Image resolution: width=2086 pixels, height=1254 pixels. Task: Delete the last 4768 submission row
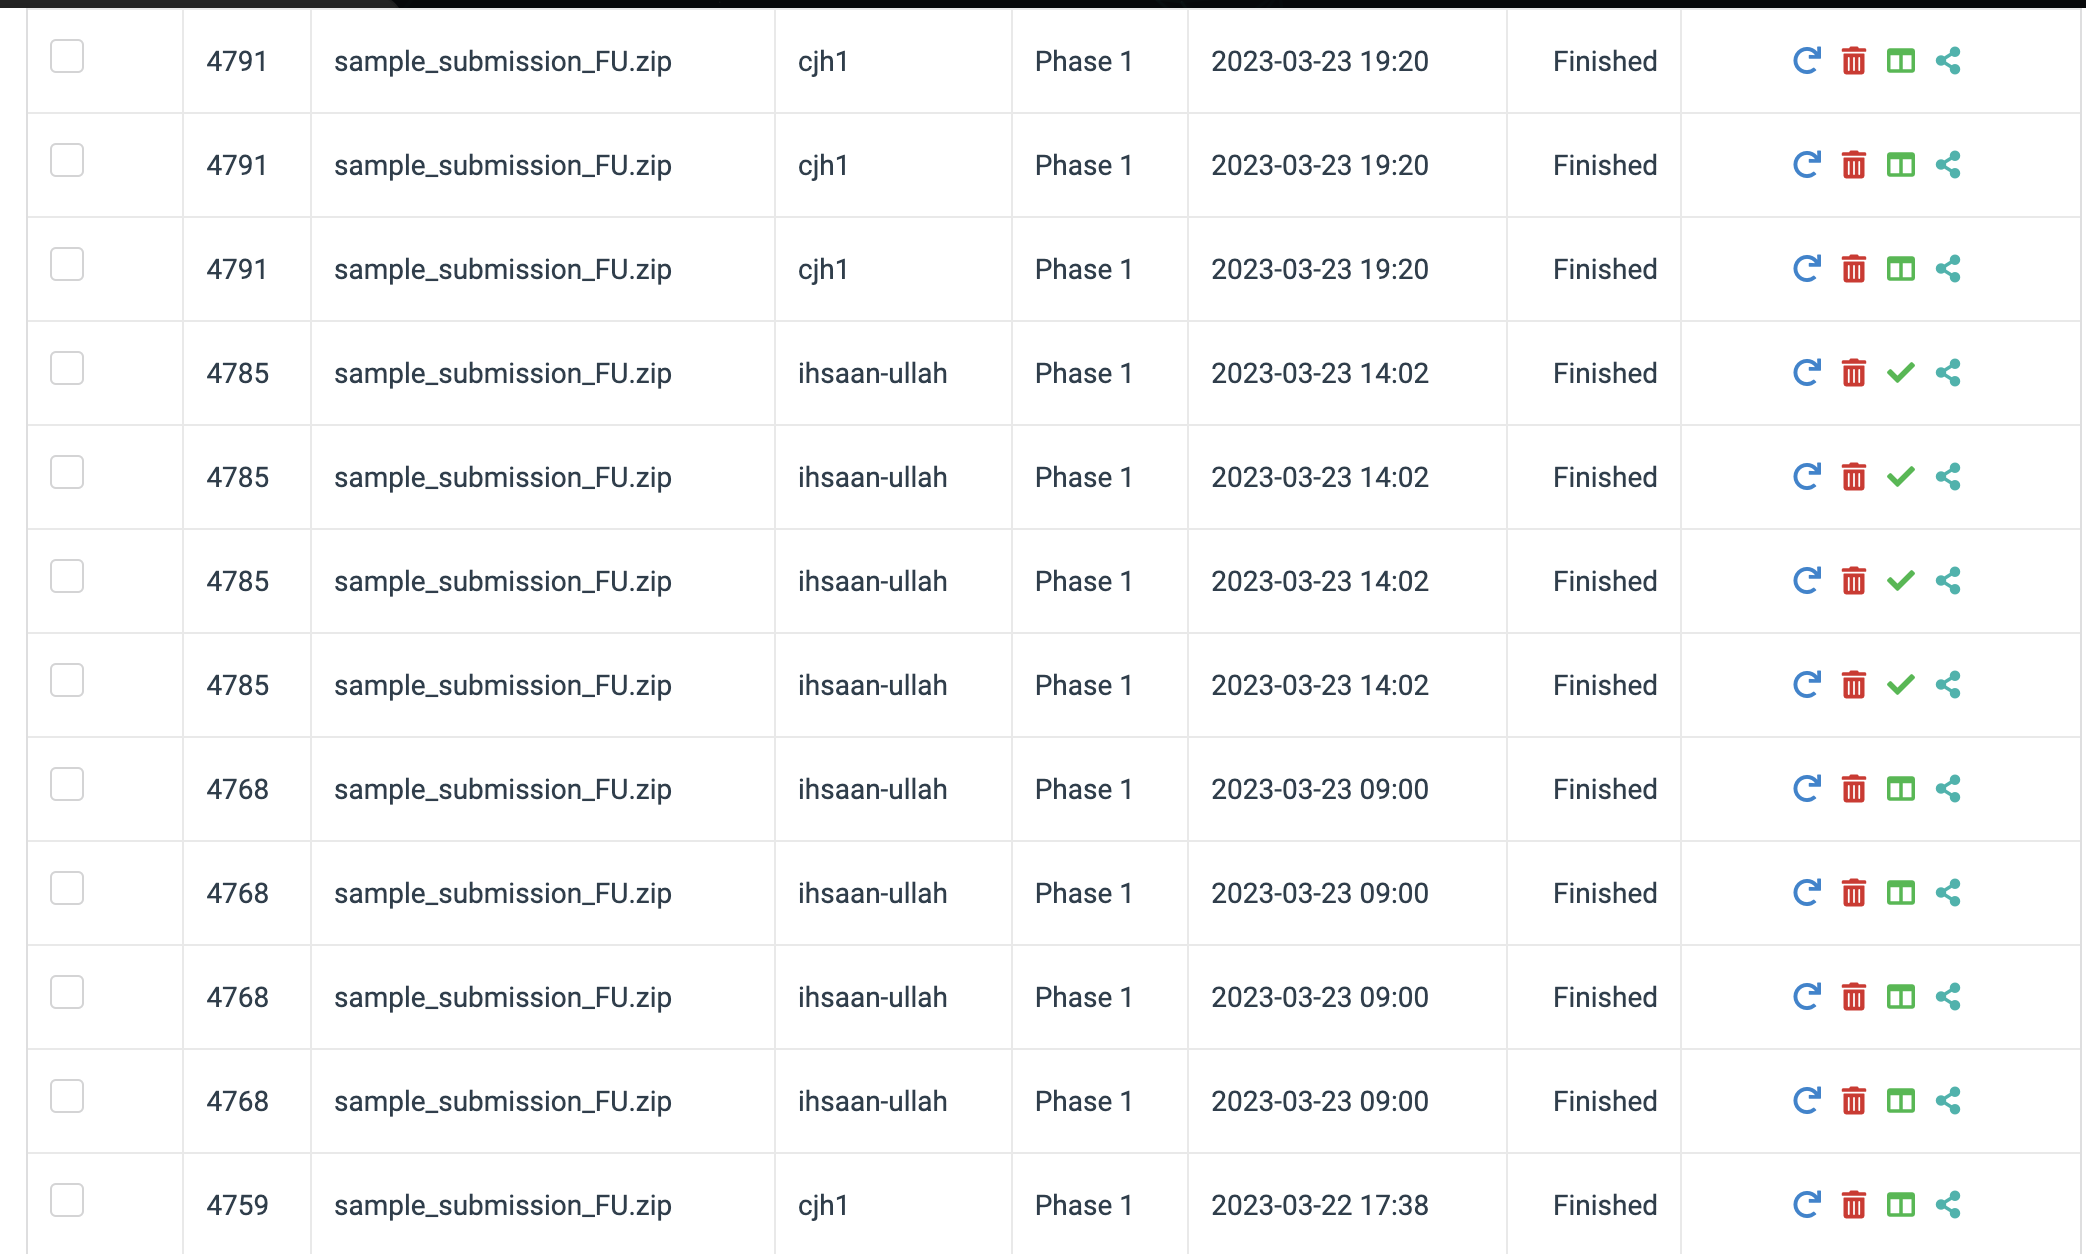[x=1853, y=1101]
